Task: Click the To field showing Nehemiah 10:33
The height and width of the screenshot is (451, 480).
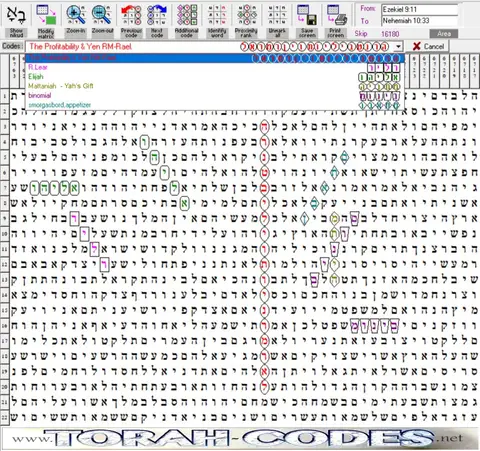Action: point(419,21)
